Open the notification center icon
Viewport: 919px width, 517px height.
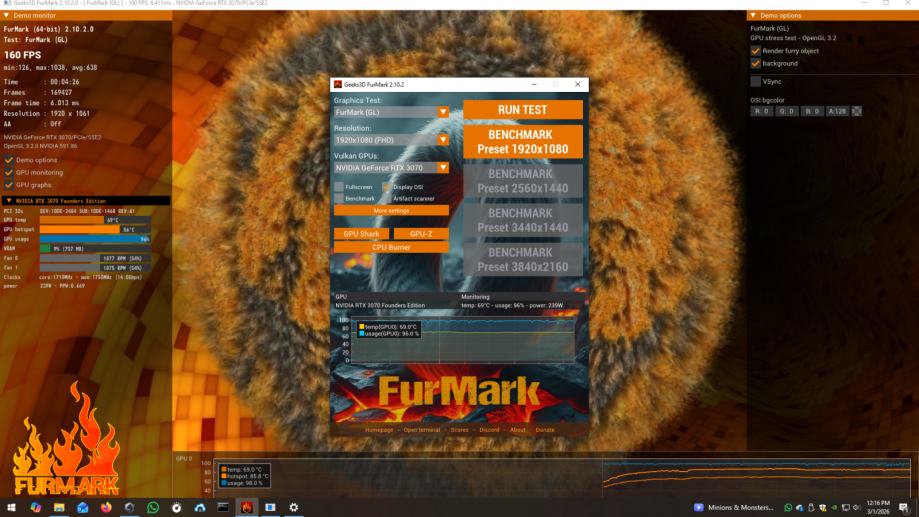tap(904, 508)
